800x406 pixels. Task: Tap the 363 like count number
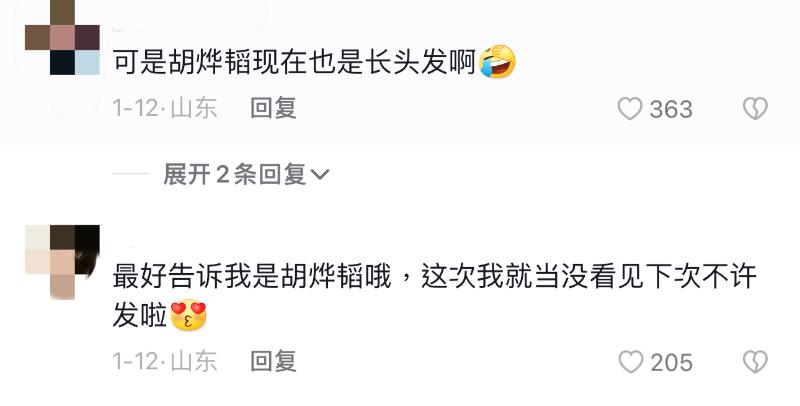click(671, 109)
